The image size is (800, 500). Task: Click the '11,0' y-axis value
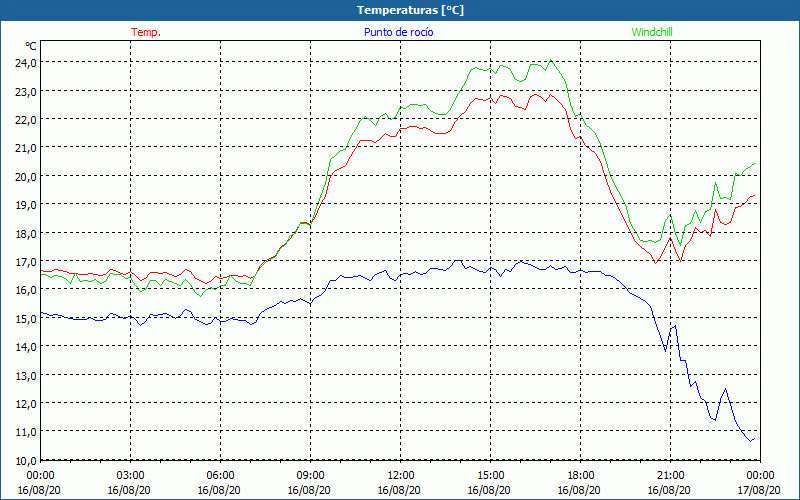[26, 432]
